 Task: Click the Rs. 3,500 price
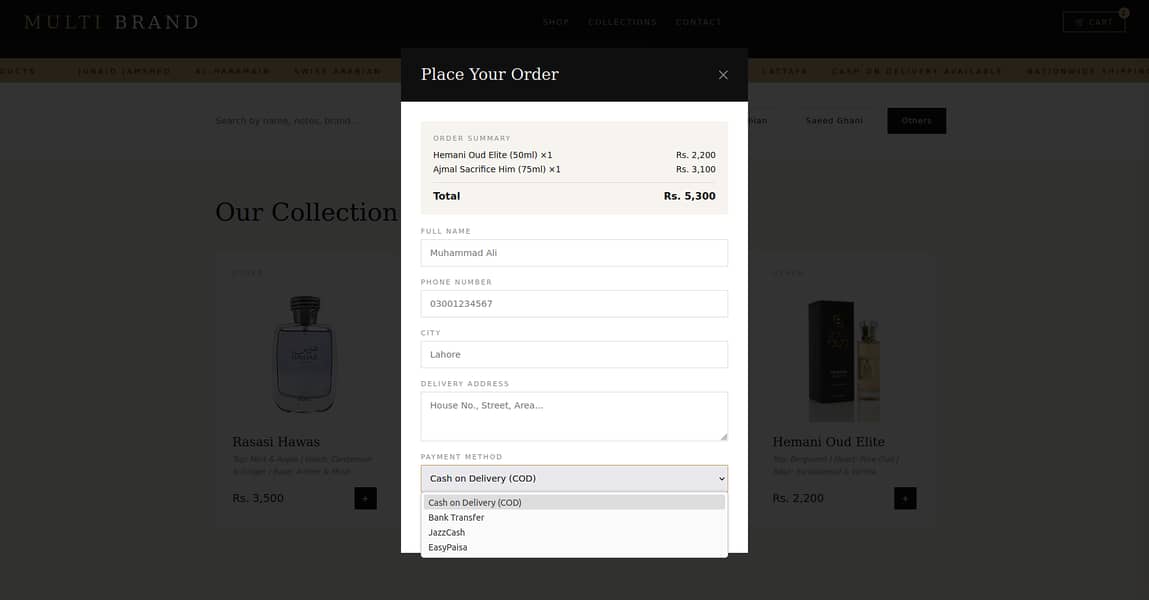click(x=258, y=498)
